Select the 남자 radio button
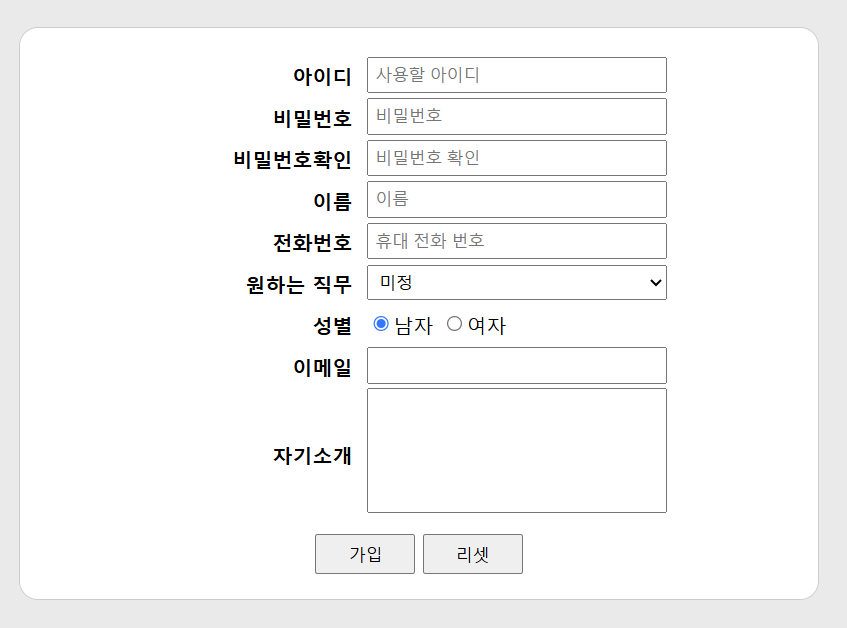The height and width of the screenshot is (628, 847). tap(381, 323)
